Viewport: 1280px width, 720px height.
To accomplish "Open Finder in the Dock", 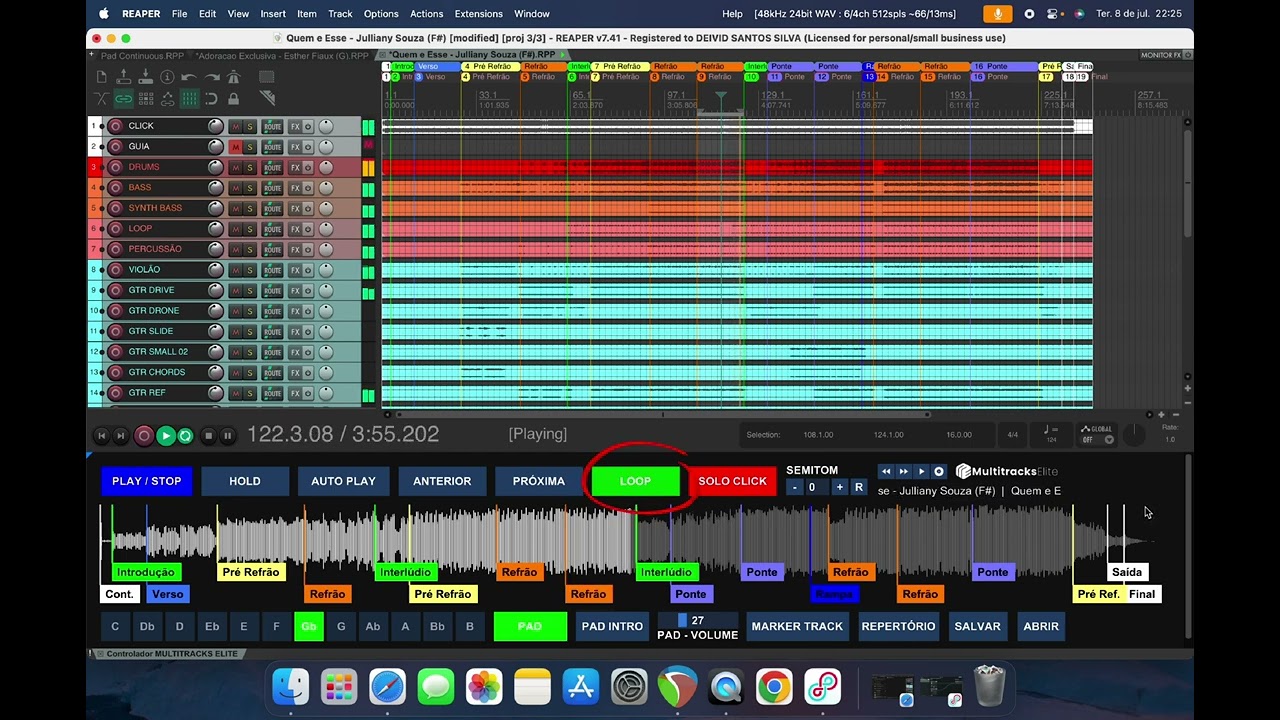I will (x=291, y=687).
